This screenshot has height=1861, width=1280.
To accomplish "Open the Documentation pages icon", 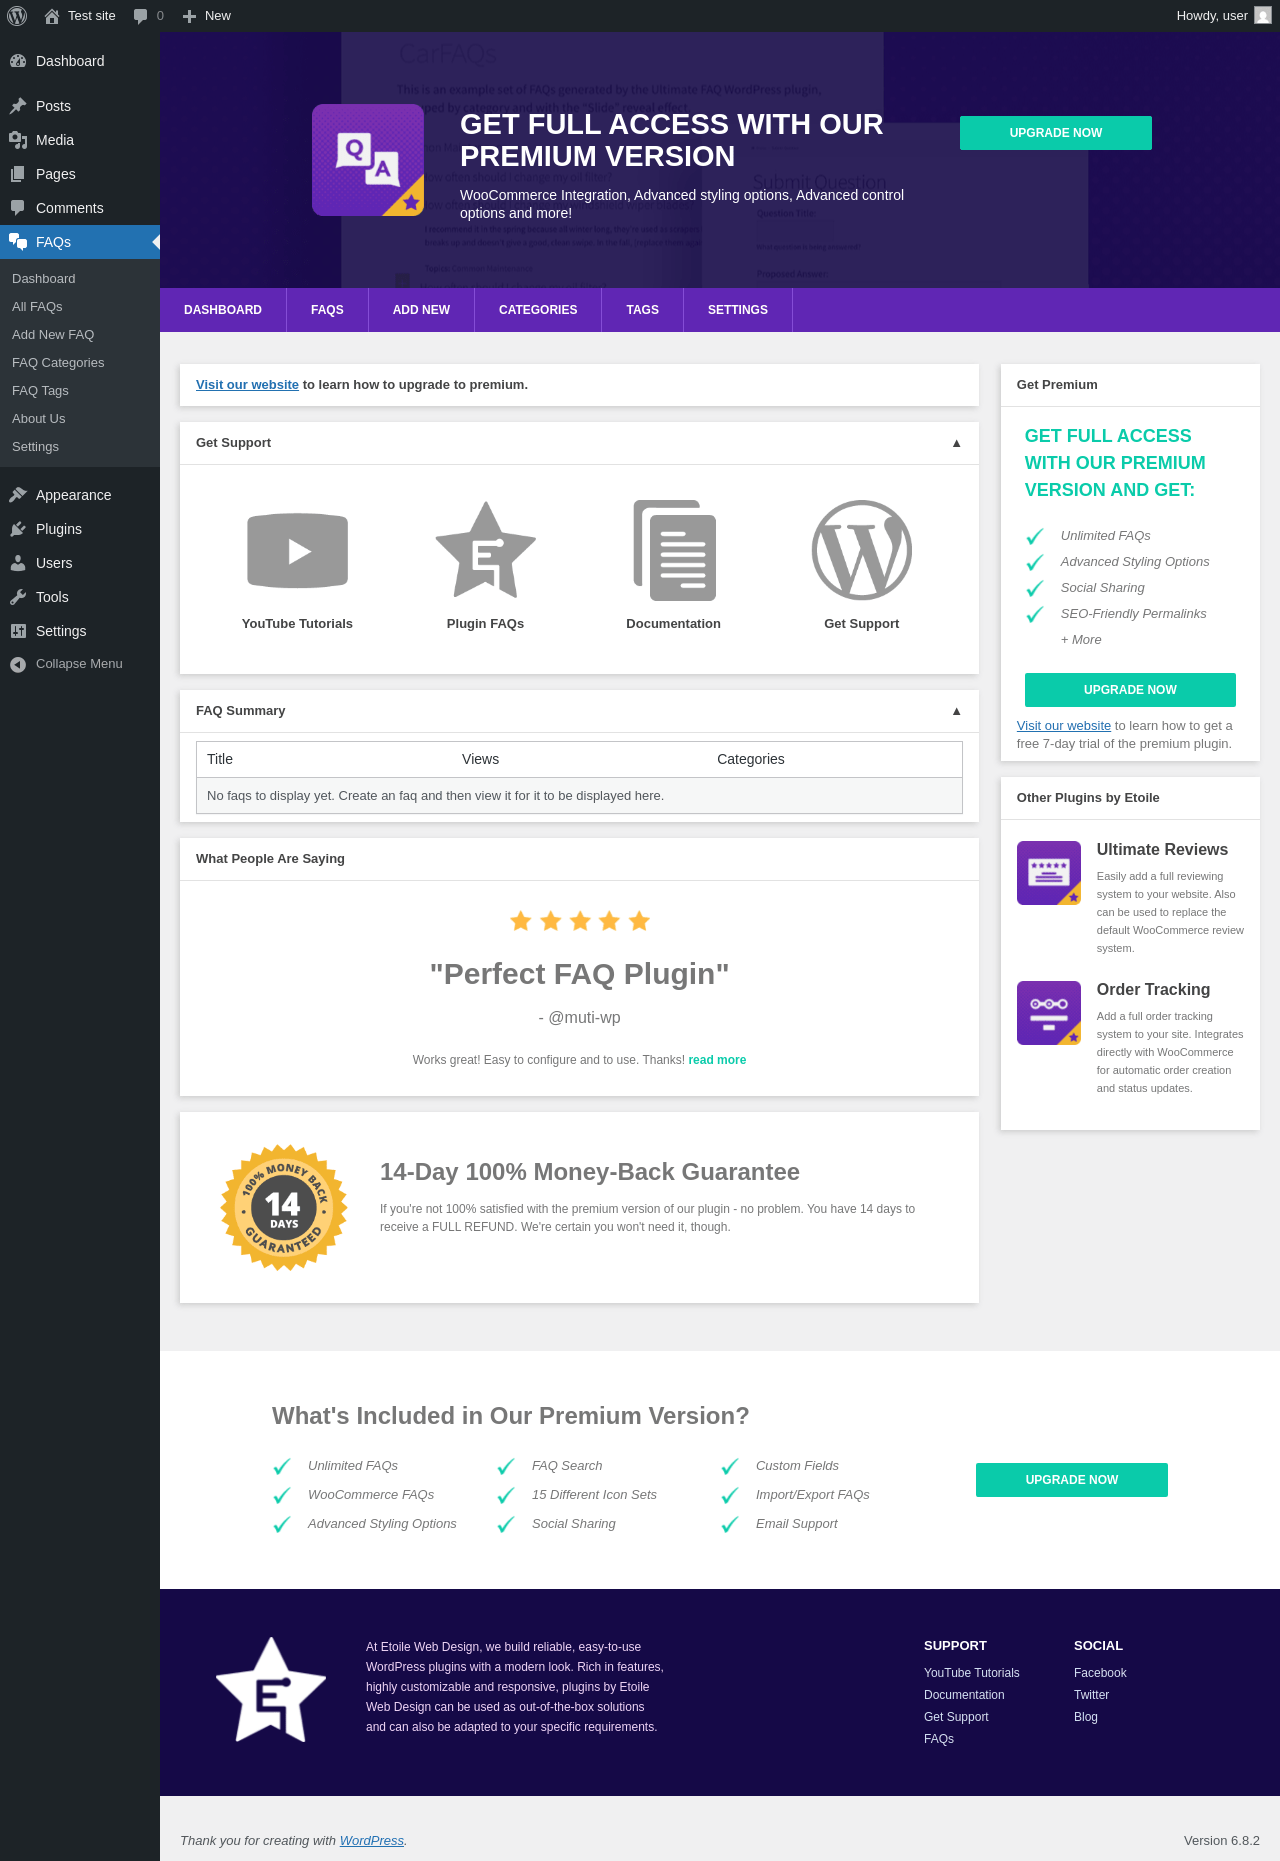I will (674, 551).
